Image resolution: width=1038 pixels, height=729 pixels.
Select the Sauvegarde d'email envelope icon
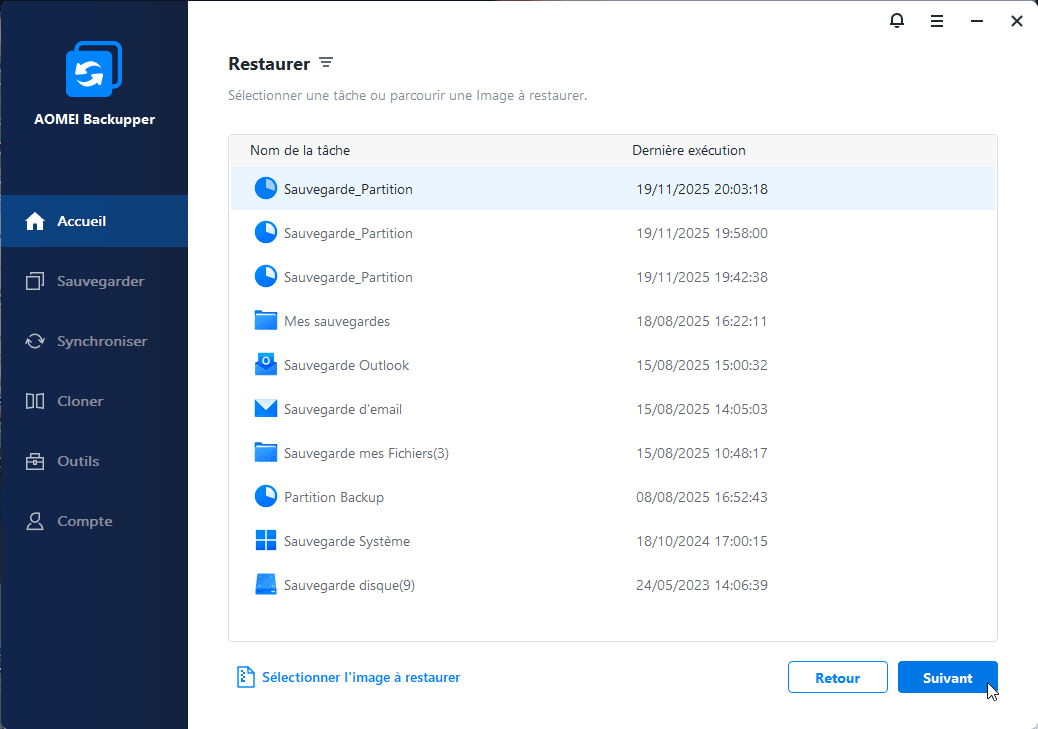(265, 409)
